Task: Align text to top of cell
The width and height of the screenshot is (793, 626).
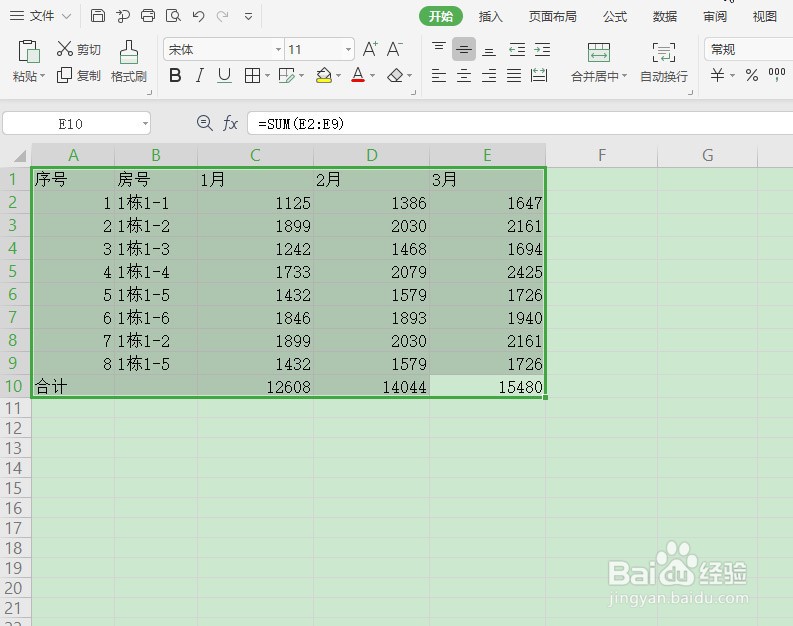Action: coord(438,49)
